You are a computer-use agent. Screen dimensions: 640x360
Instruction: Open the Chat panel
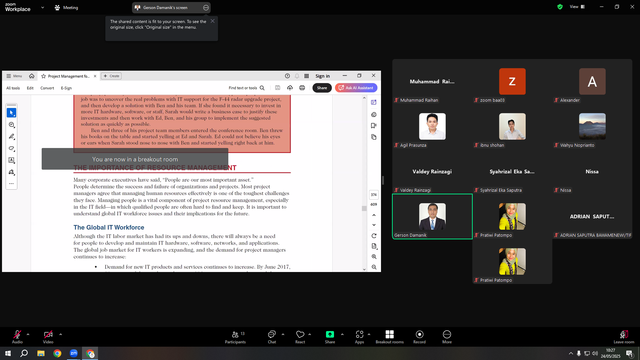272,336
